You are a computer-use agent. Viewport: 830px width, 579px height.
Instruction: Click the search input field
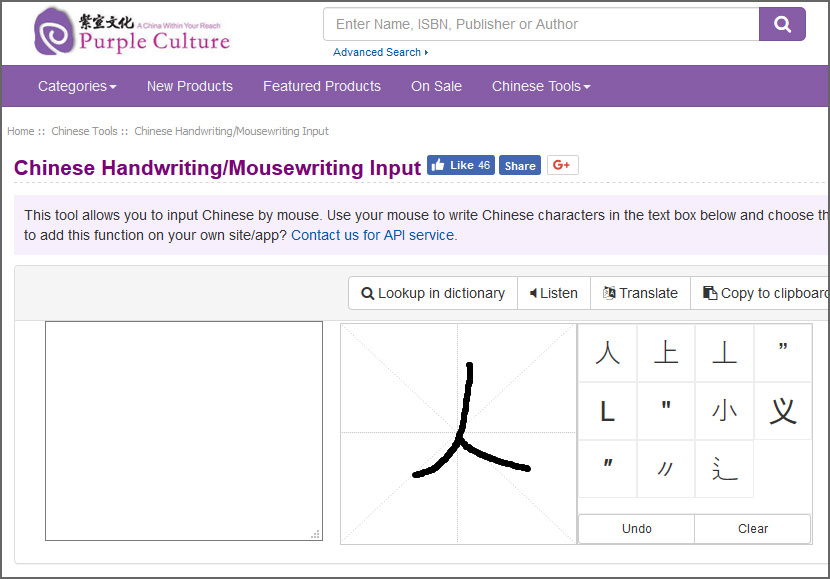click(541, 24)
